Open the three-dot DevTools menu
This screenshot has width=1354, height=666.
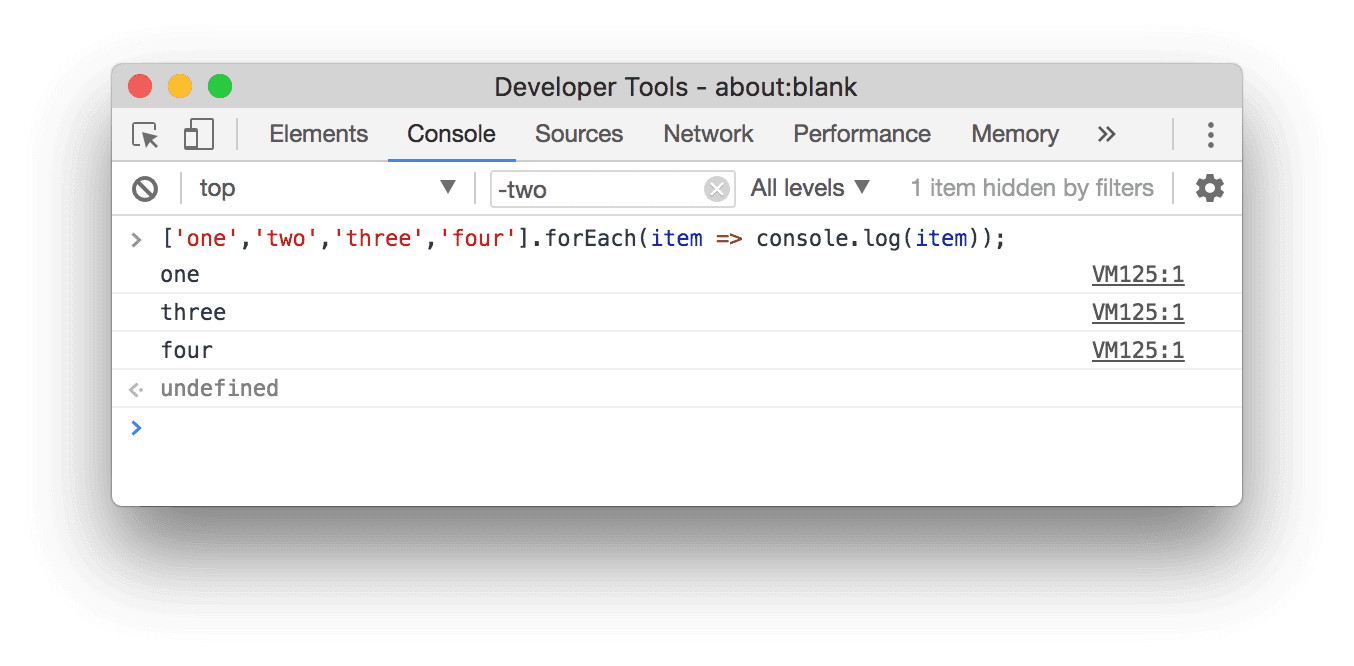1210,135
